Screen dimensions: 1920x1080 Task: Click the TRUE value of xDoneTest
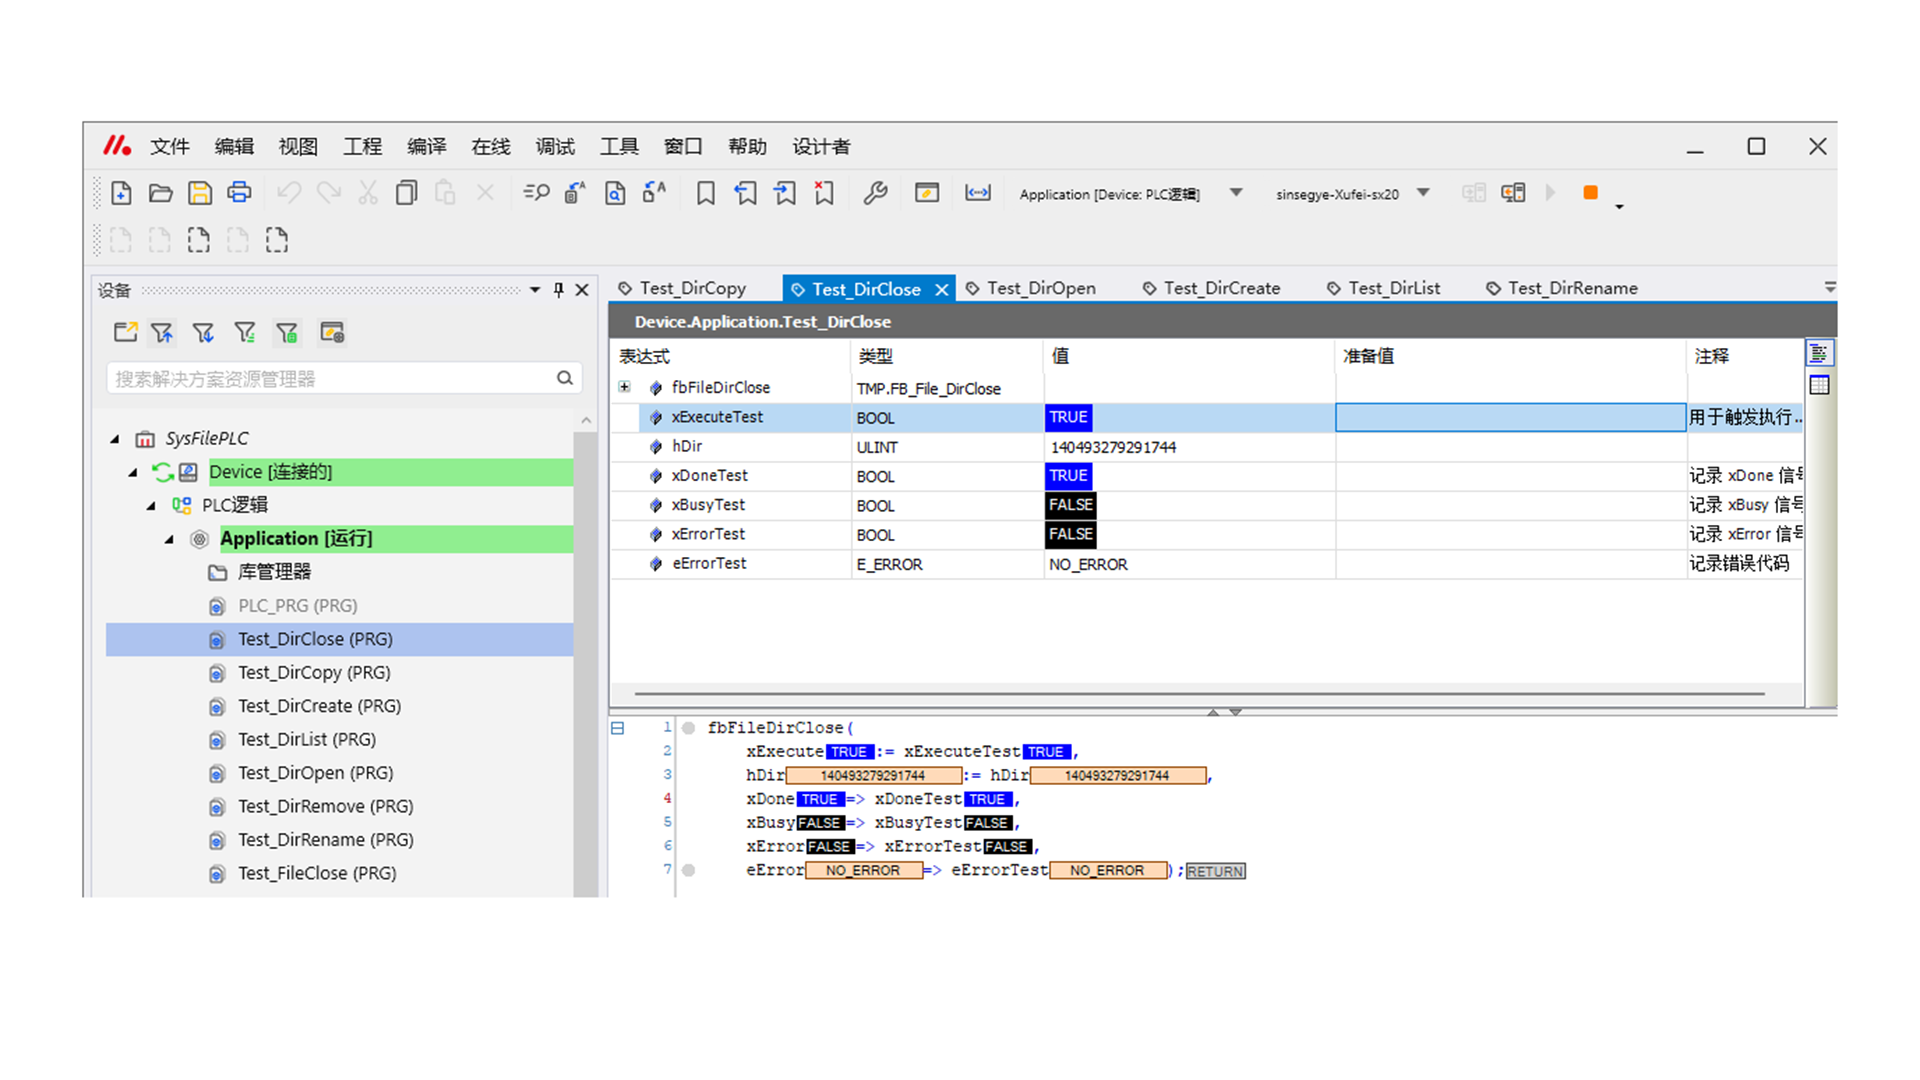click(1068, 476)
